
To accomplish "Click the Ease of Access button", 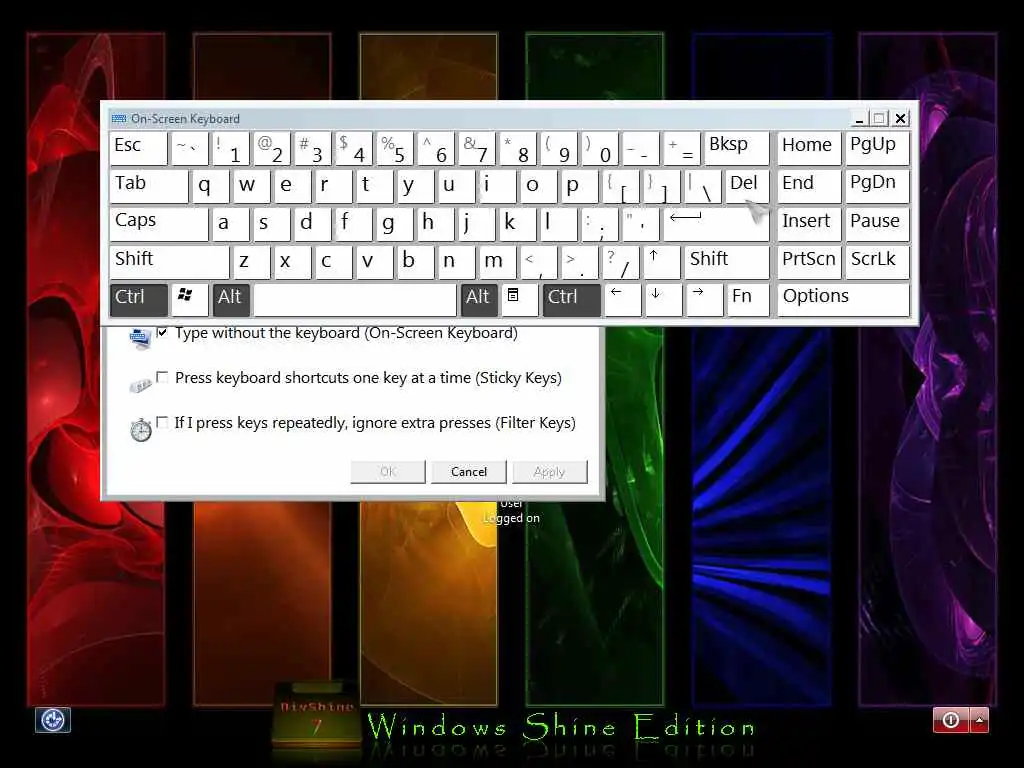I will (52, 720).
